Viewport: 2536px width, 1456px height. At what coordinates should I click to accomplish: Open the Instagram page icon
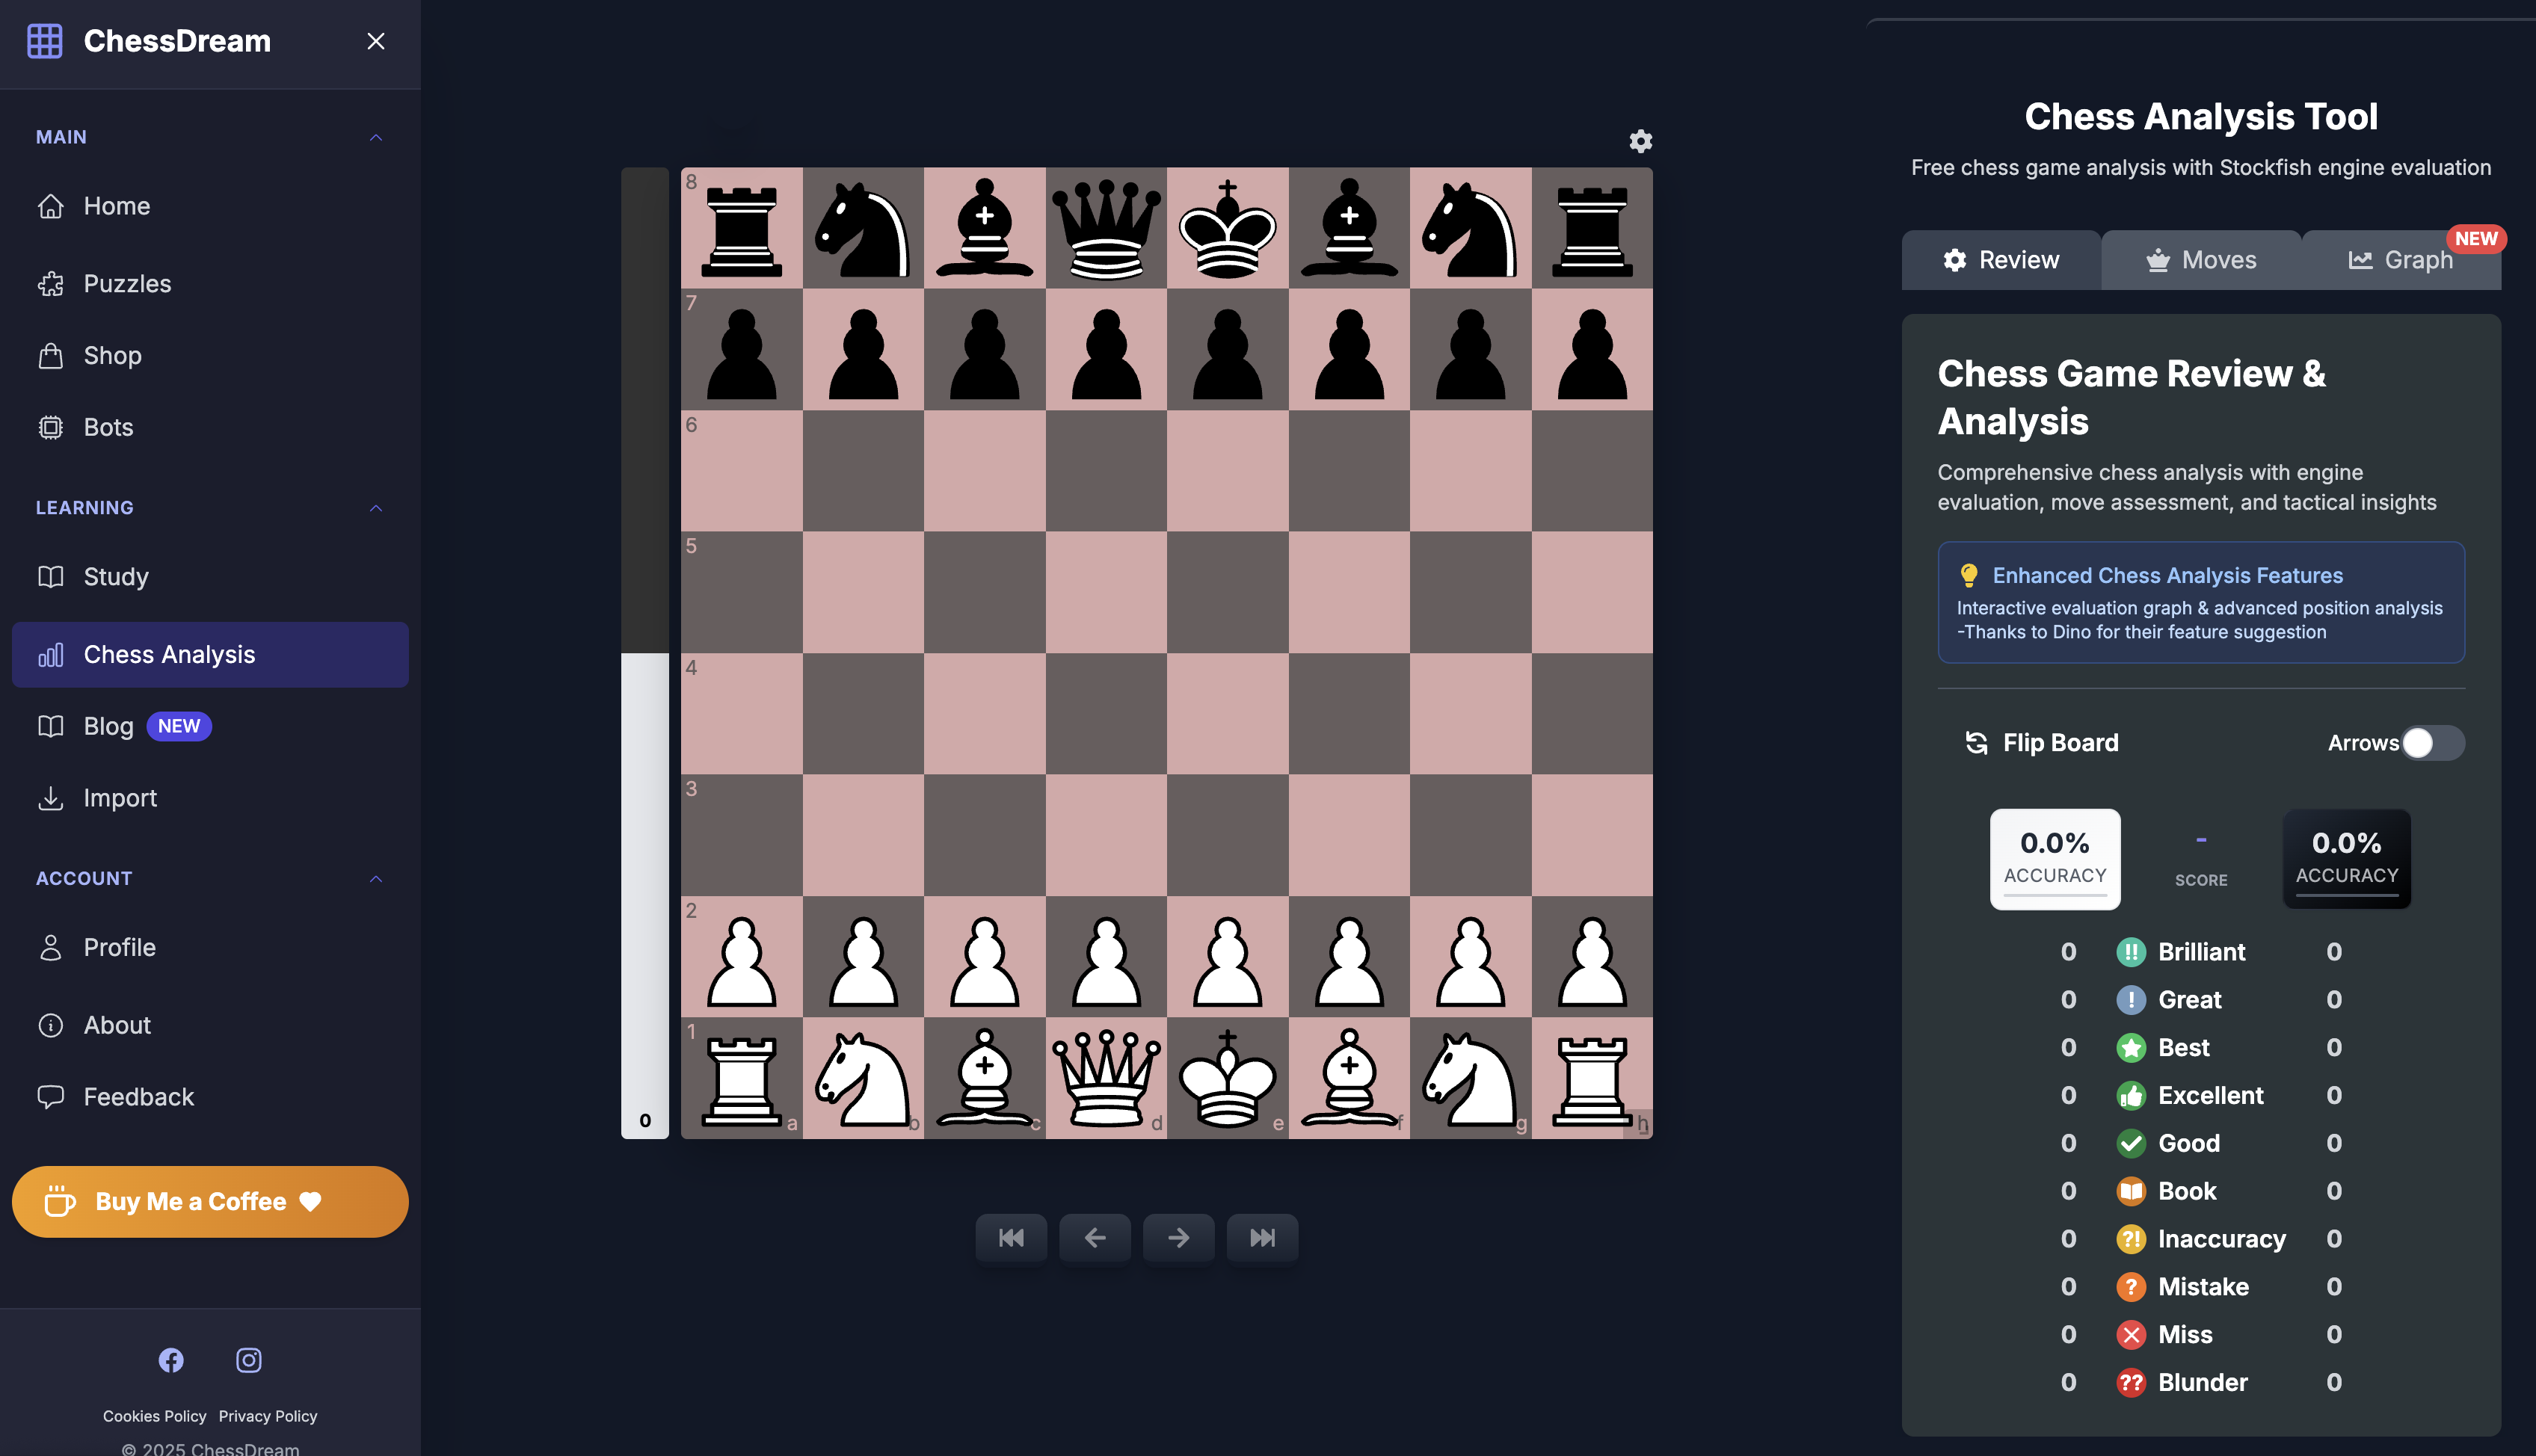point(249,1360)
